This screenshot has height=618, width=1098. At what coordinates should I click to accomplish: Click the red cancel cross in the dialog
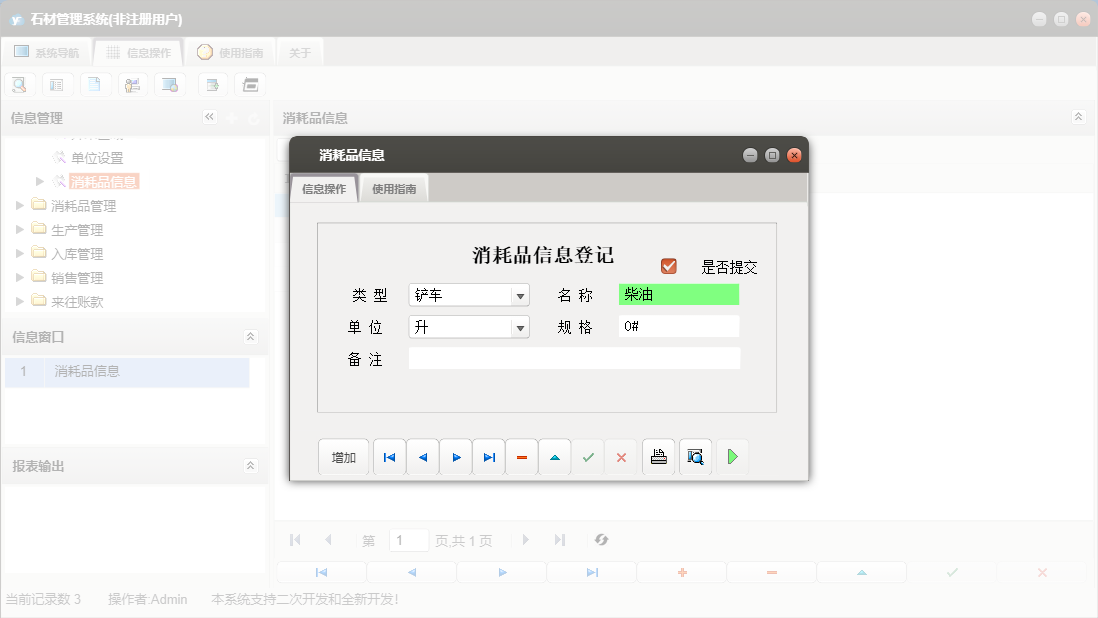pos(621,457)
